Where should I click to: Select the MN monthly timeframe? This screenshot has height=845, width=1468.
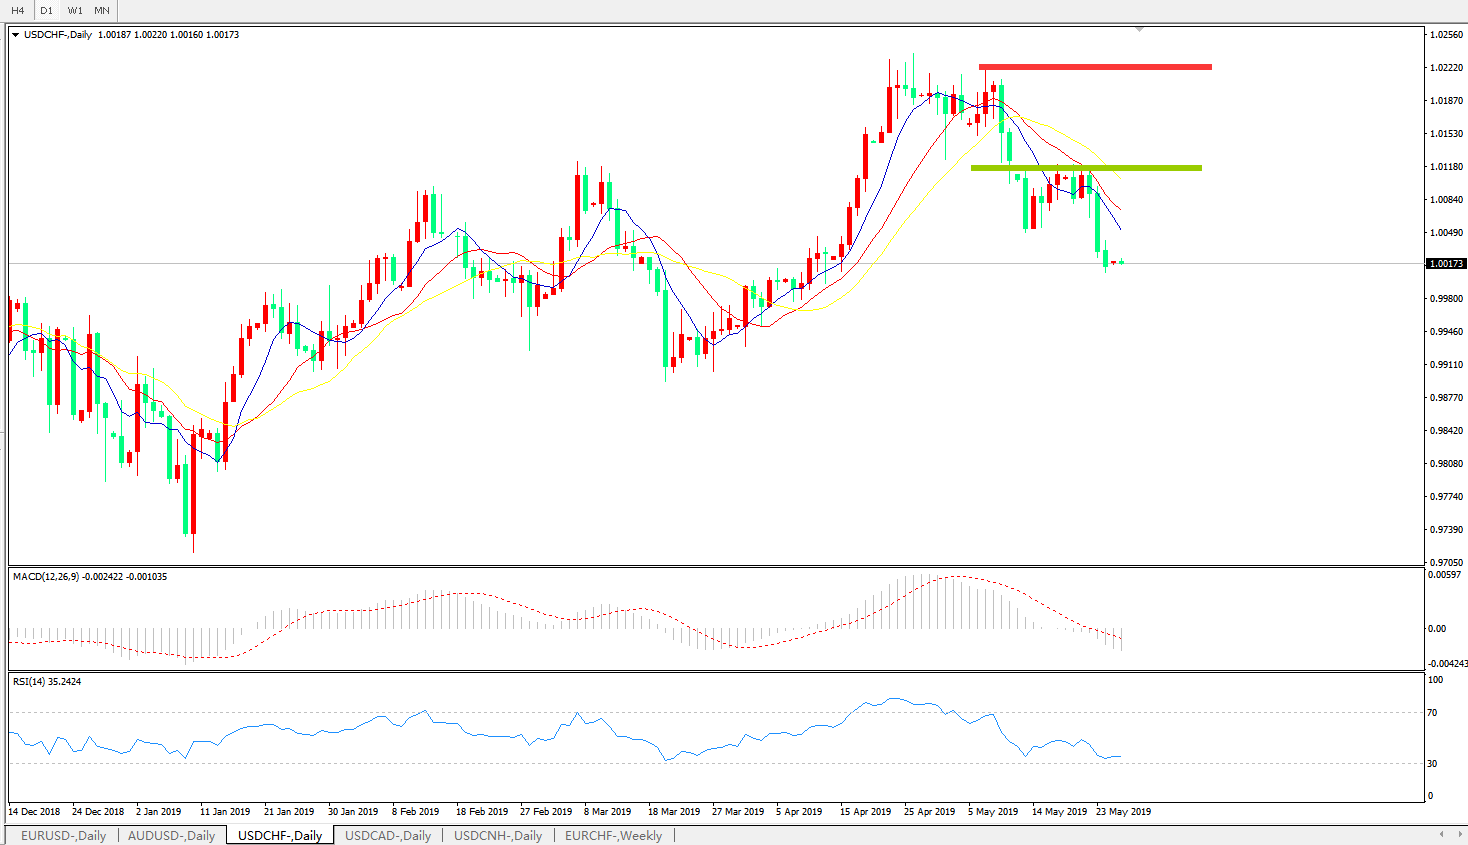pos(102,10)
